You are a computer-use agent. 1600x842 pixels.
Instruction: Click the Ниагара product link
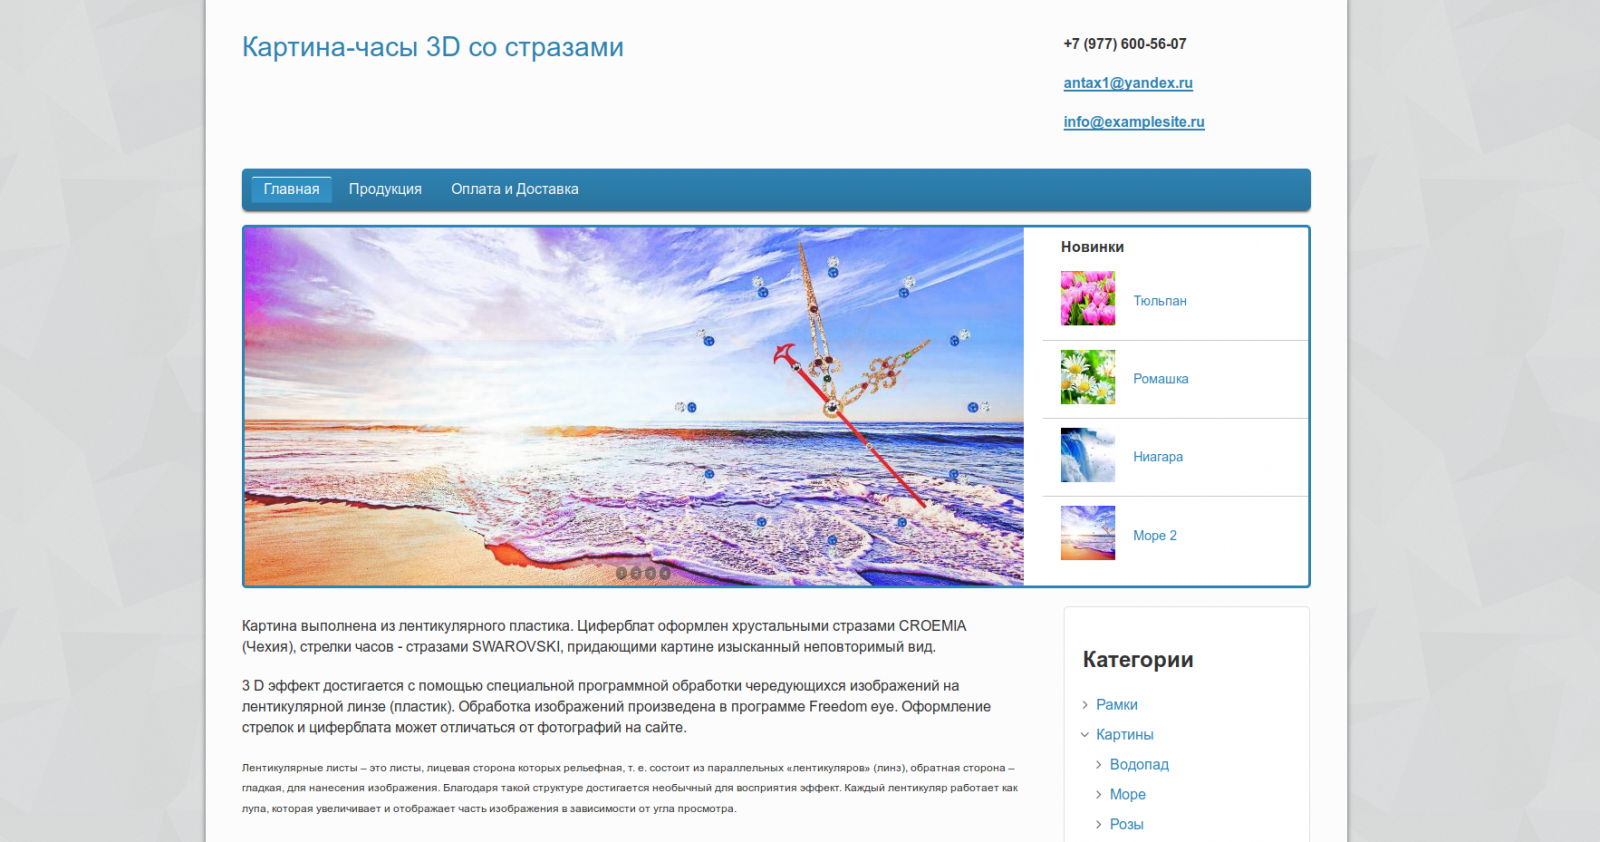coord(1158,457)
